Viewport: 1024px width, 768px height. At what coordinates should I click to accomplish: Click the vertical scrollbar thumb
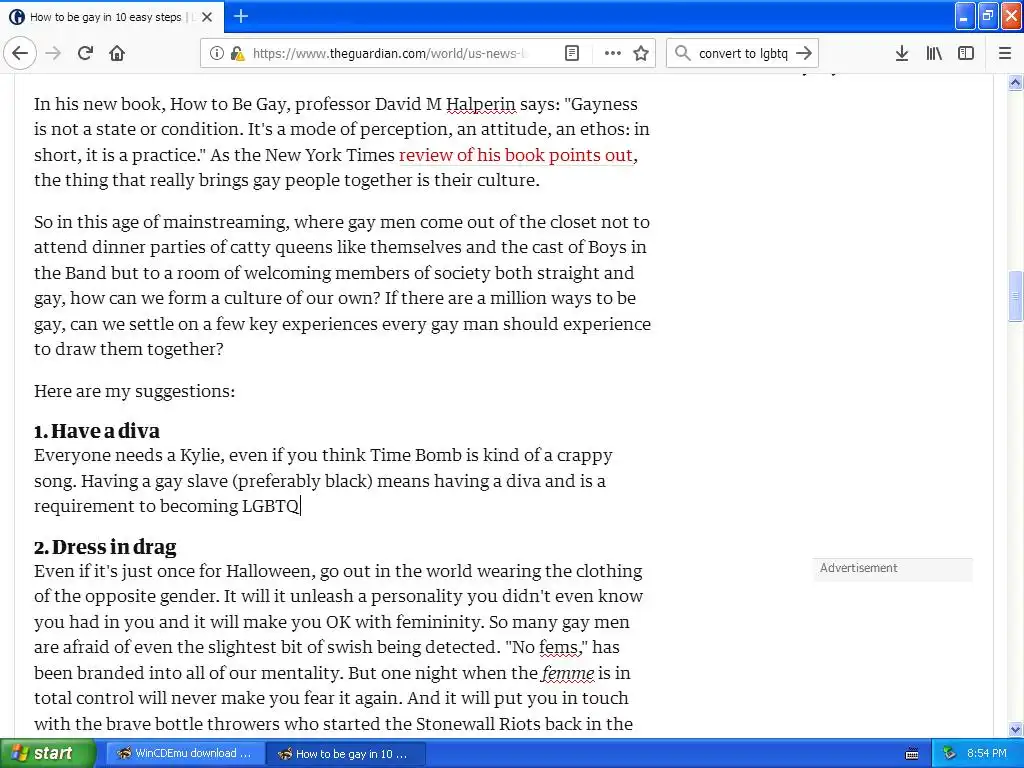(1015, 296)
